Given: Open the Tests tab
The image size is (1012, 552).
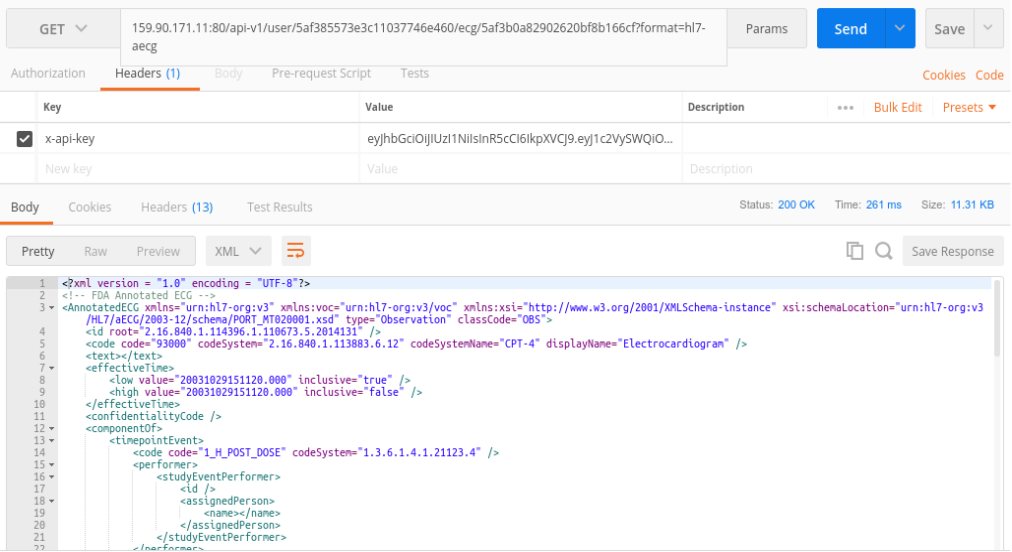Looking at the screenshot, I should 414,74.
